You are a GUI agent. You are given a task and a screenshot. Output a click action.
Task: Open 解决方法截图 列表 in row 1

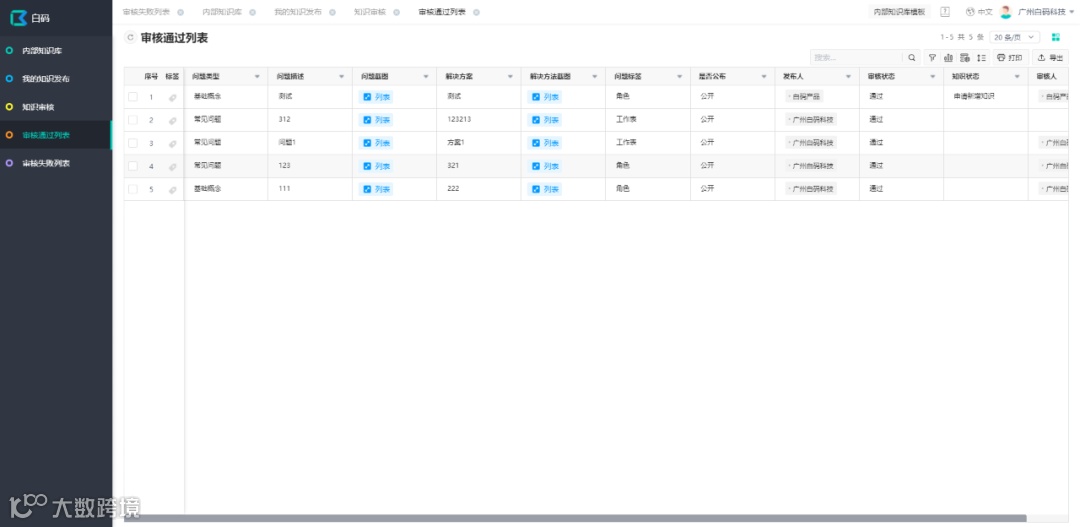545,97
